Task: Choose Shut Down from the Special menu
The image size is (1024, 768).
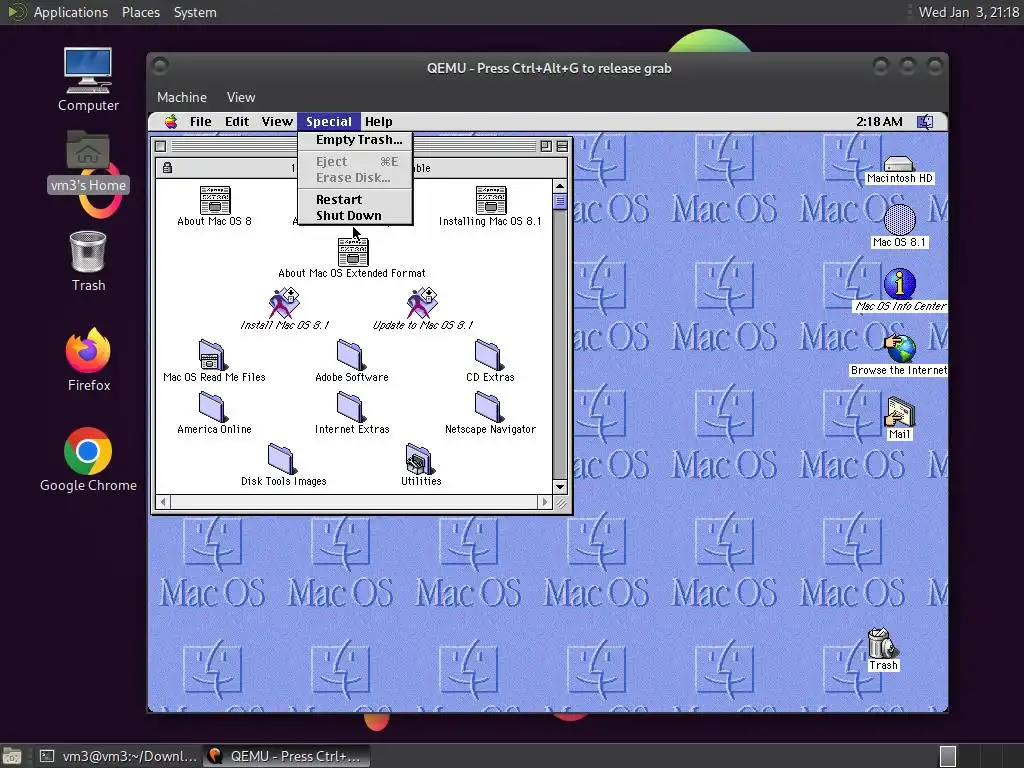Action: point(355,216)
